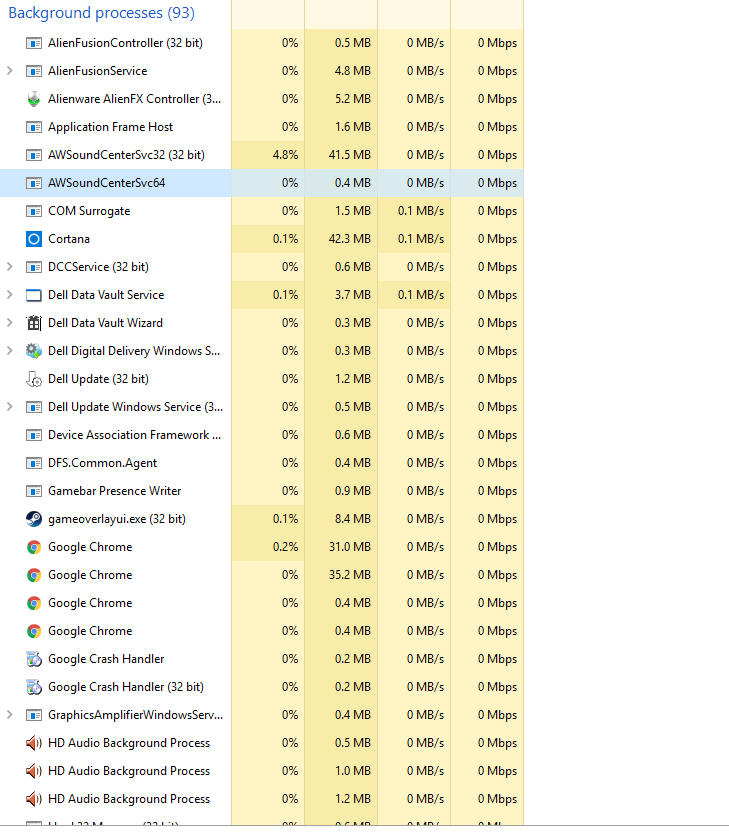Click the Cortana circle icon
Screen dimensions: 729x834
click(33, 239)
